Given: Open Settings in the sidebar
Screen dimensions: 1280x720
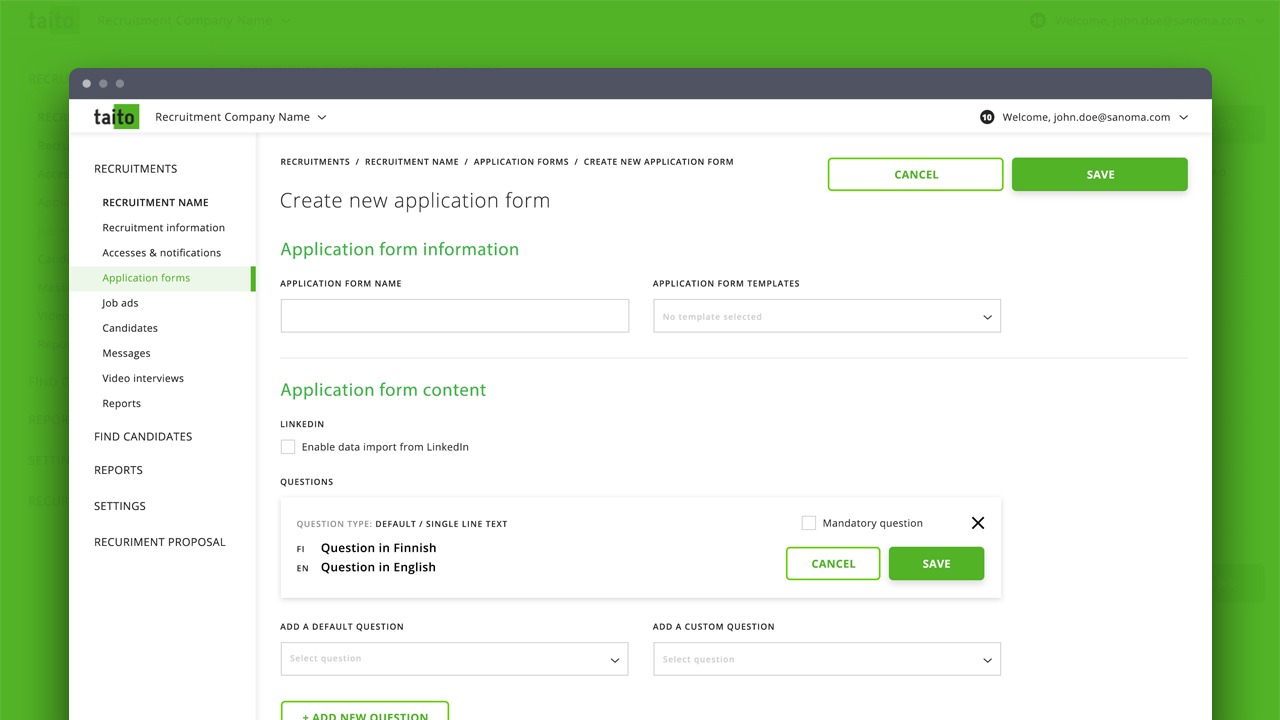Looking at the screenshot, I should point(120,506).
